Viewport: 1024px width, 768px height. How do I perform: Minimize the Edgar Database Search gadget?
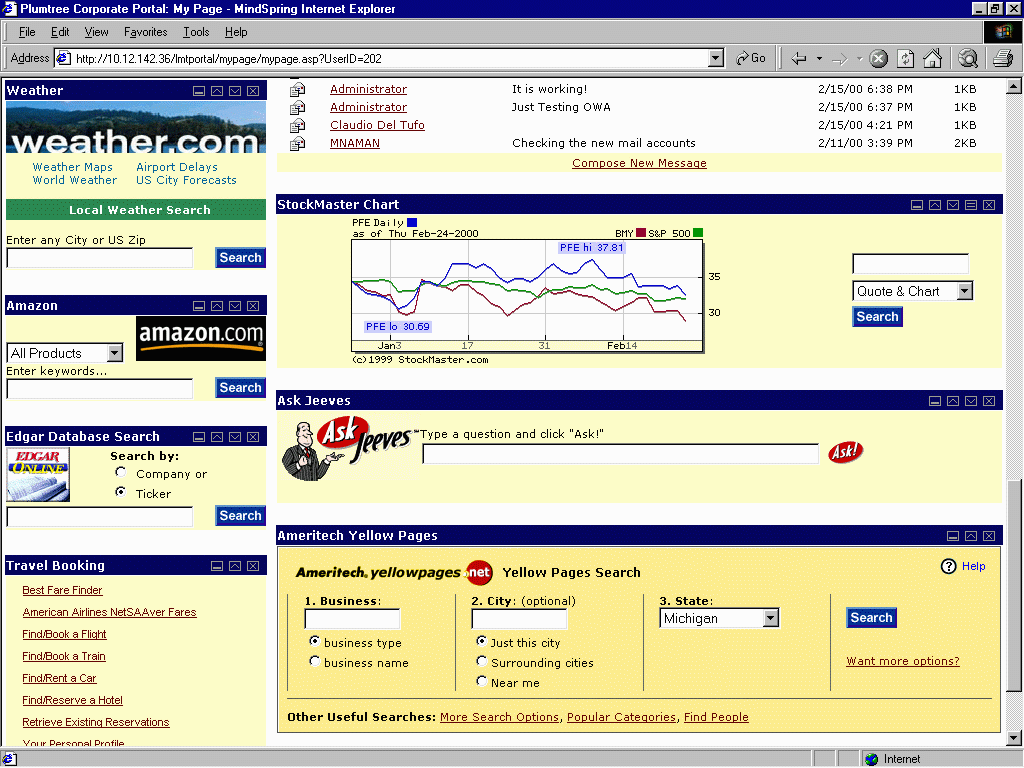(x=199, y=437)
